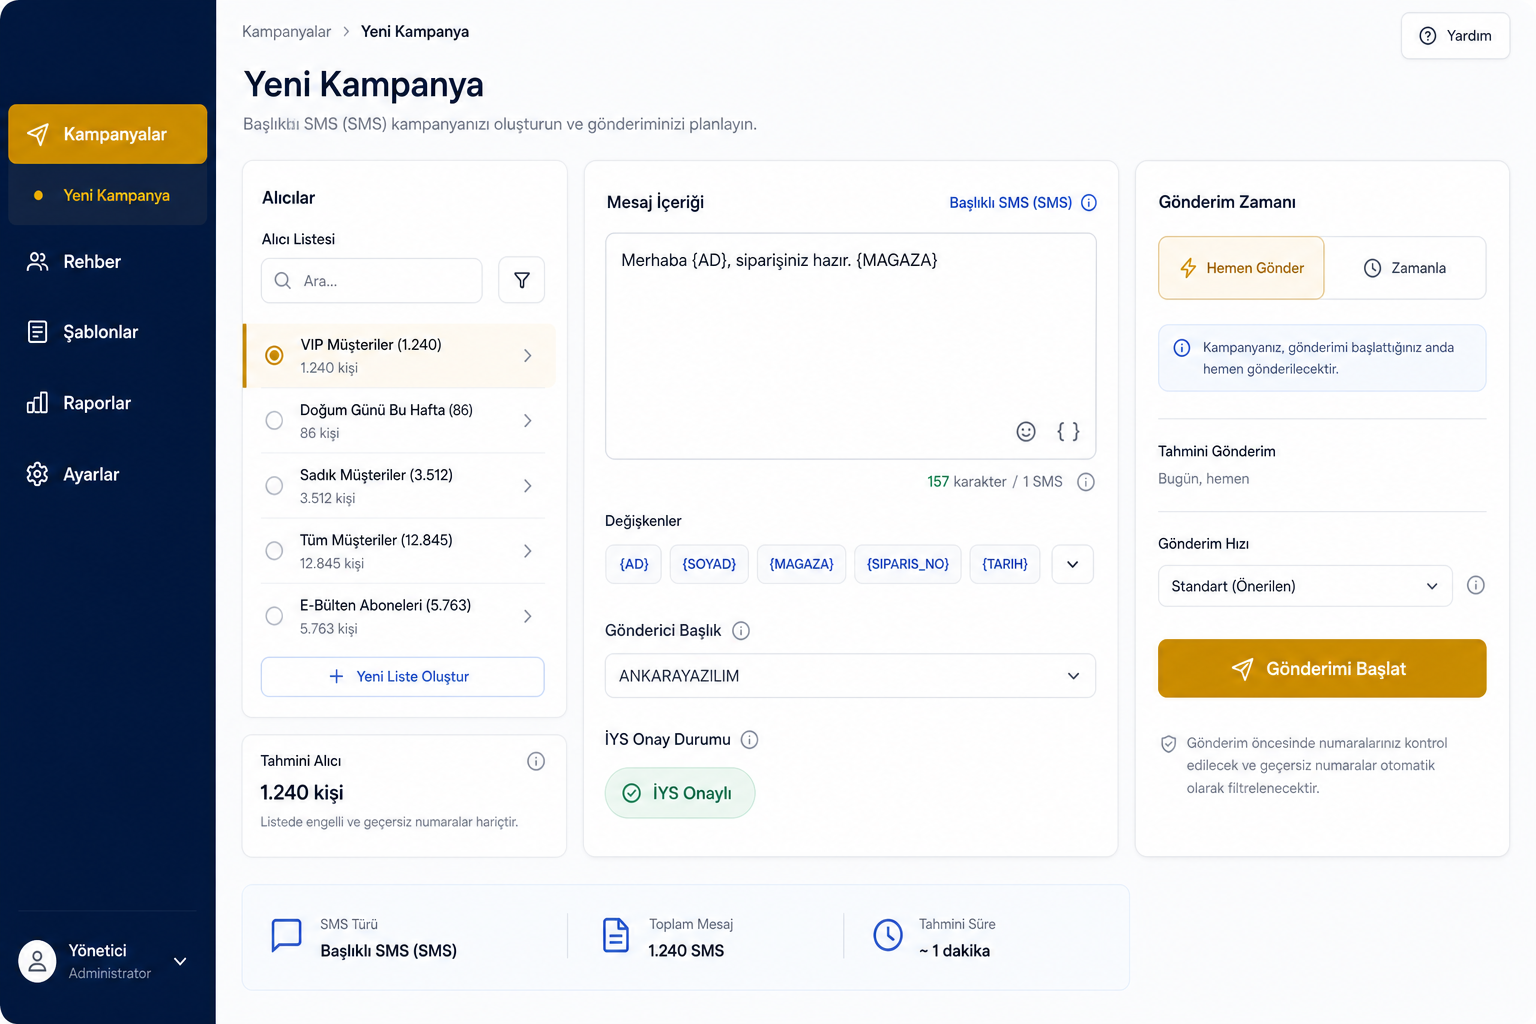Click the character count info icon

click(1086, 482)
